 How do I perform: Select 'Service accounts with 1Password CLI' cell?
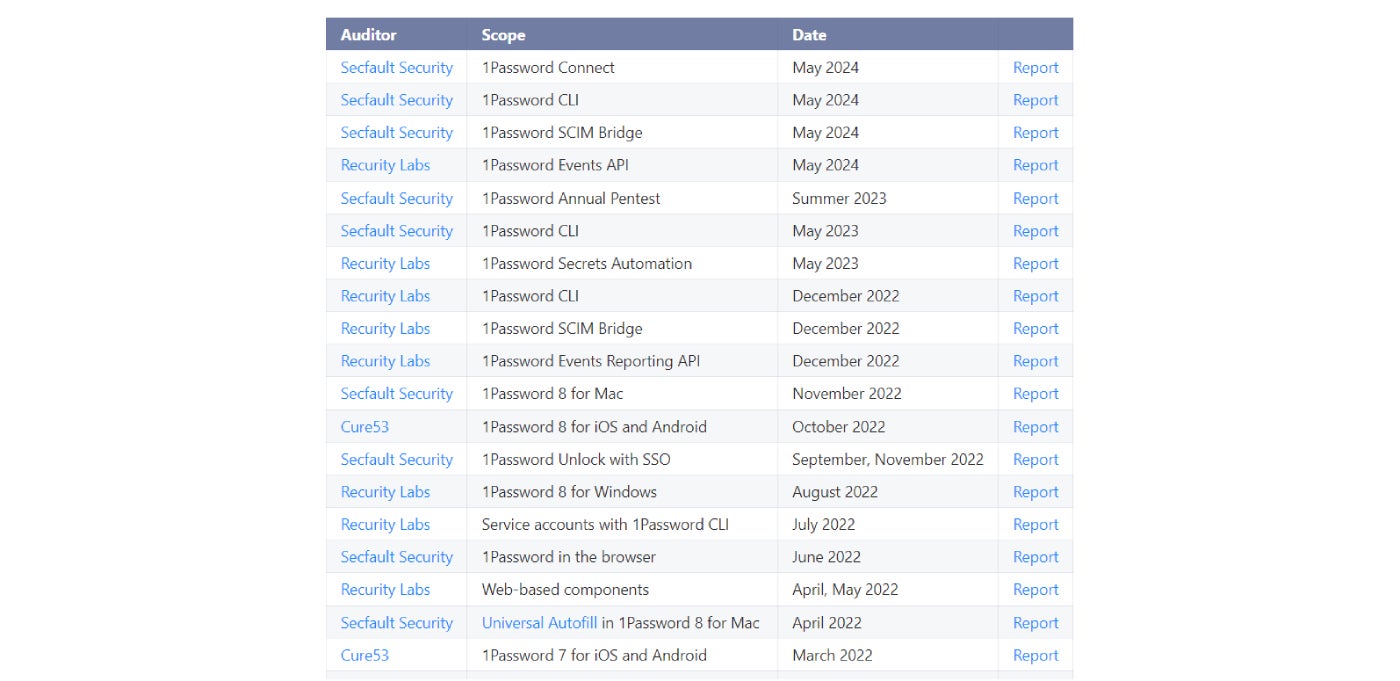[x=622, y=524]
